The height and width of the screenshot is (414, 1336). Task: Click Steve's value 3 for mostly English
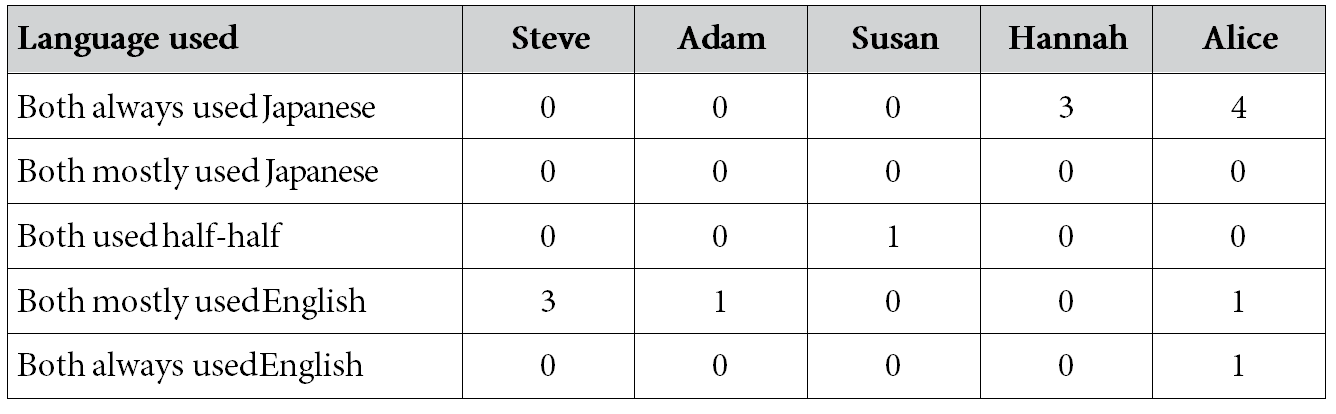(x=549, y=301)
